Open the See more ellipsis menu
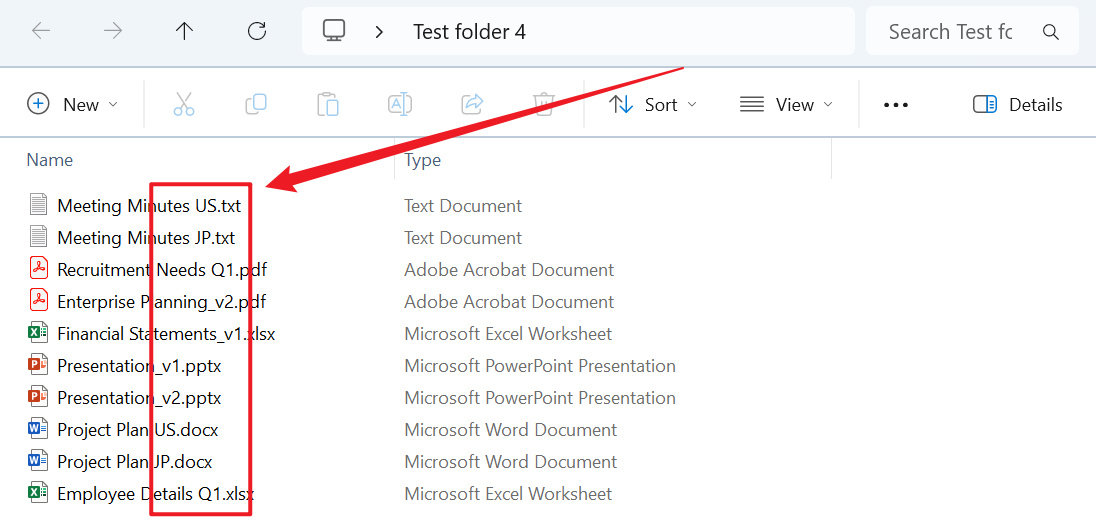Image resolution: width=1096 pixels, height=532 pixels. pyautogui.click(x=896, y=104)
